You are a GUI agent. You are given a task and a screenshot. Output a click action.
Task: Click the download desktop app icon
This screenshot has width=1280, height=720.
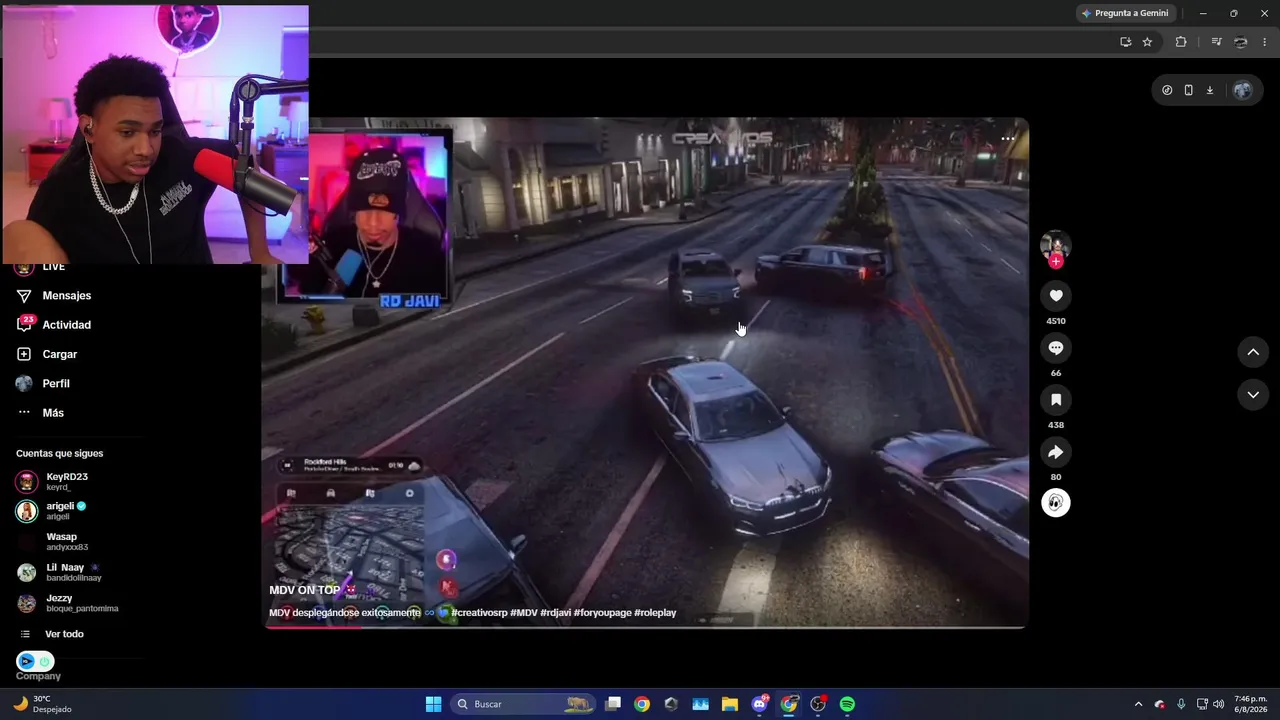point(1209,90)
